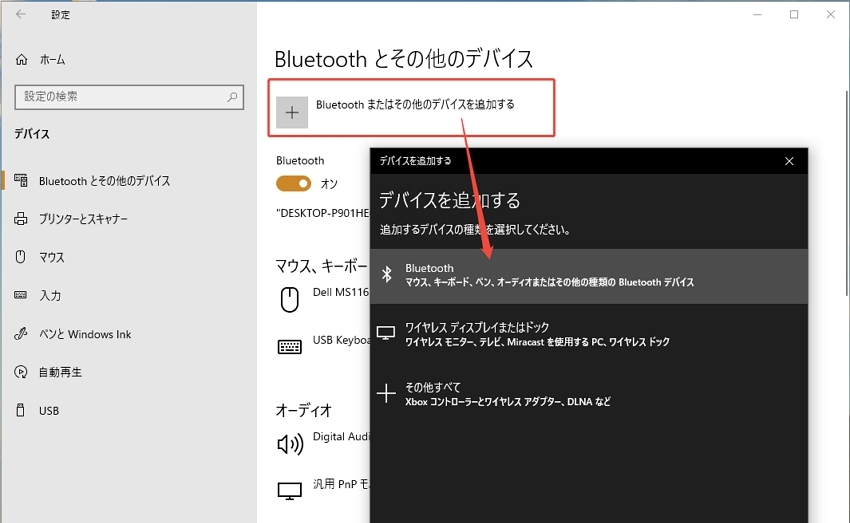The height and width of the screenshot is (523, 850).
Task: Select Bluetooth とその他のデバイス sidebar icon
Action: (x=21, y=180)
